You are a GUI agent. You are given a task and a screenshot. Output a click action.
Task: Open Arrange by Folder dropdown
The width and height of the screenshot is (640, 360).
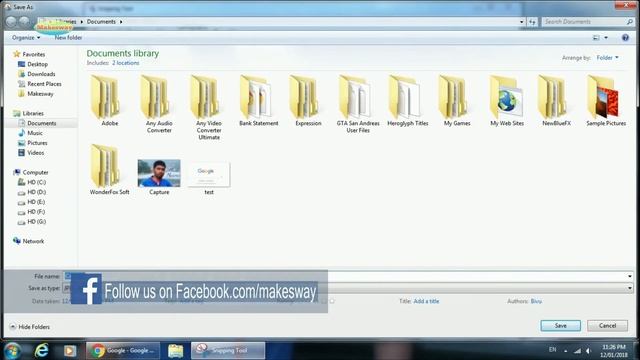point(607,58)
